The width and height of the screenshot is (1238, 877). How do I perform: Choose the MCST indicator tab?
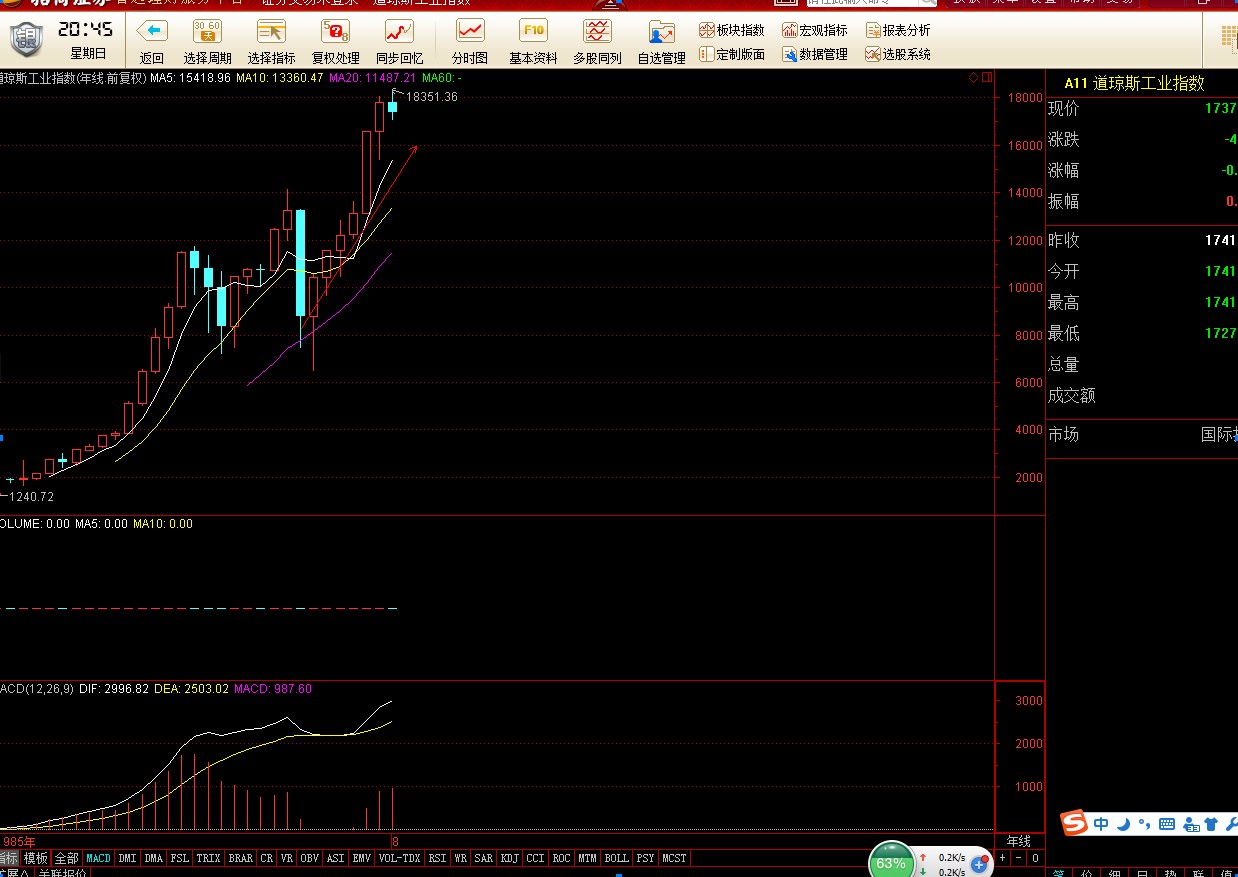[x=674, y=858]
